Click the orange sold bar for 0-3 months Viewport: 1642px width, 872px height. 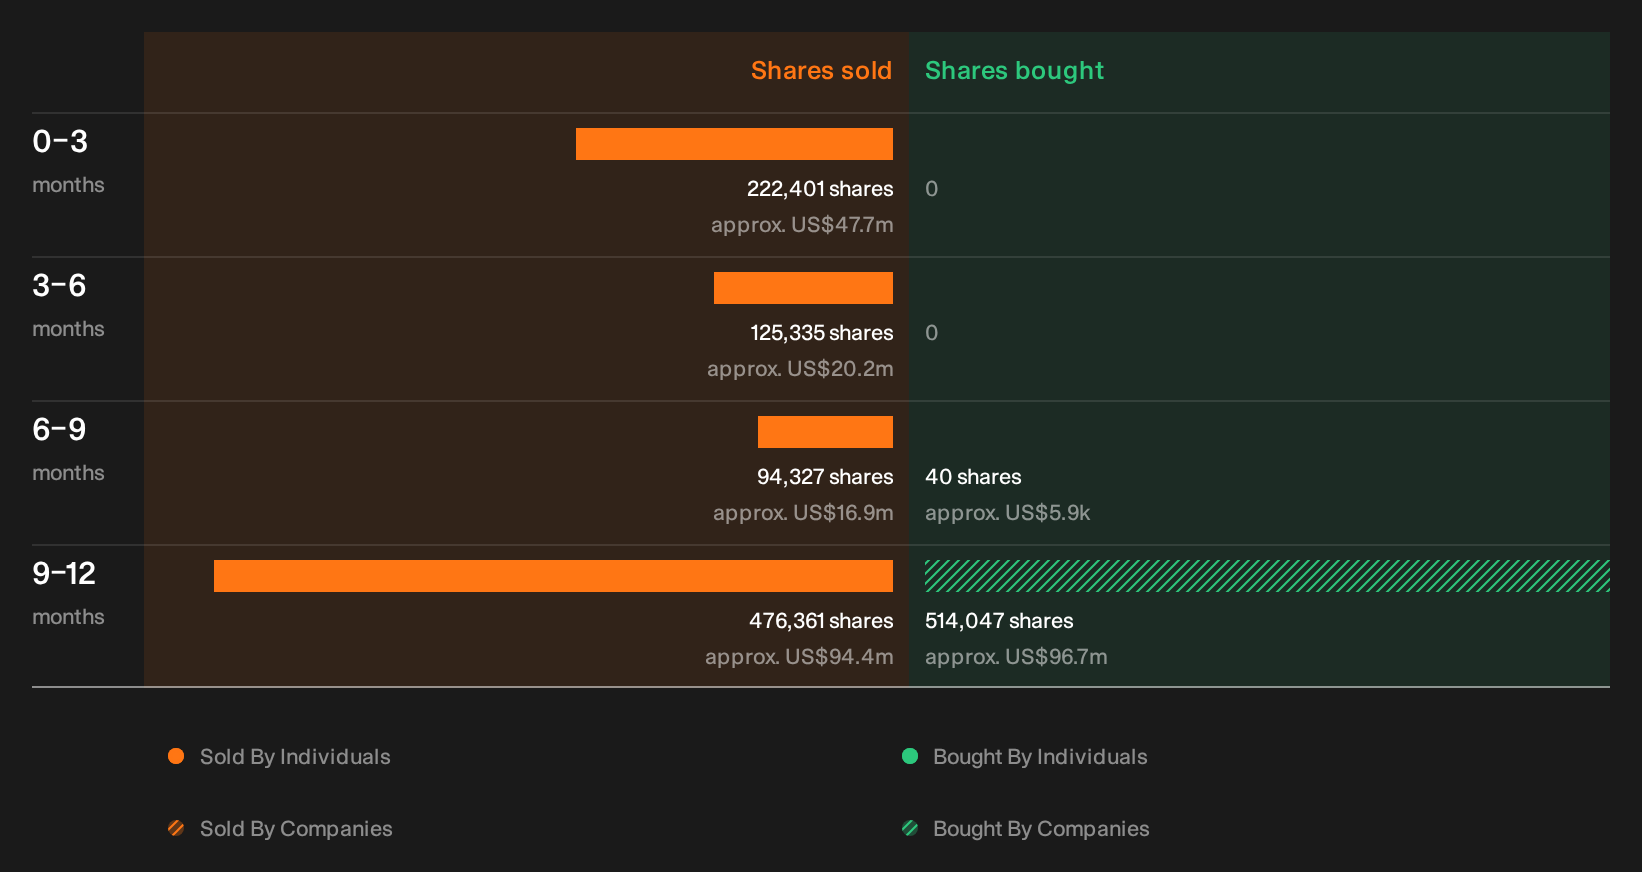pyautogui.click(x=734, y=144)
